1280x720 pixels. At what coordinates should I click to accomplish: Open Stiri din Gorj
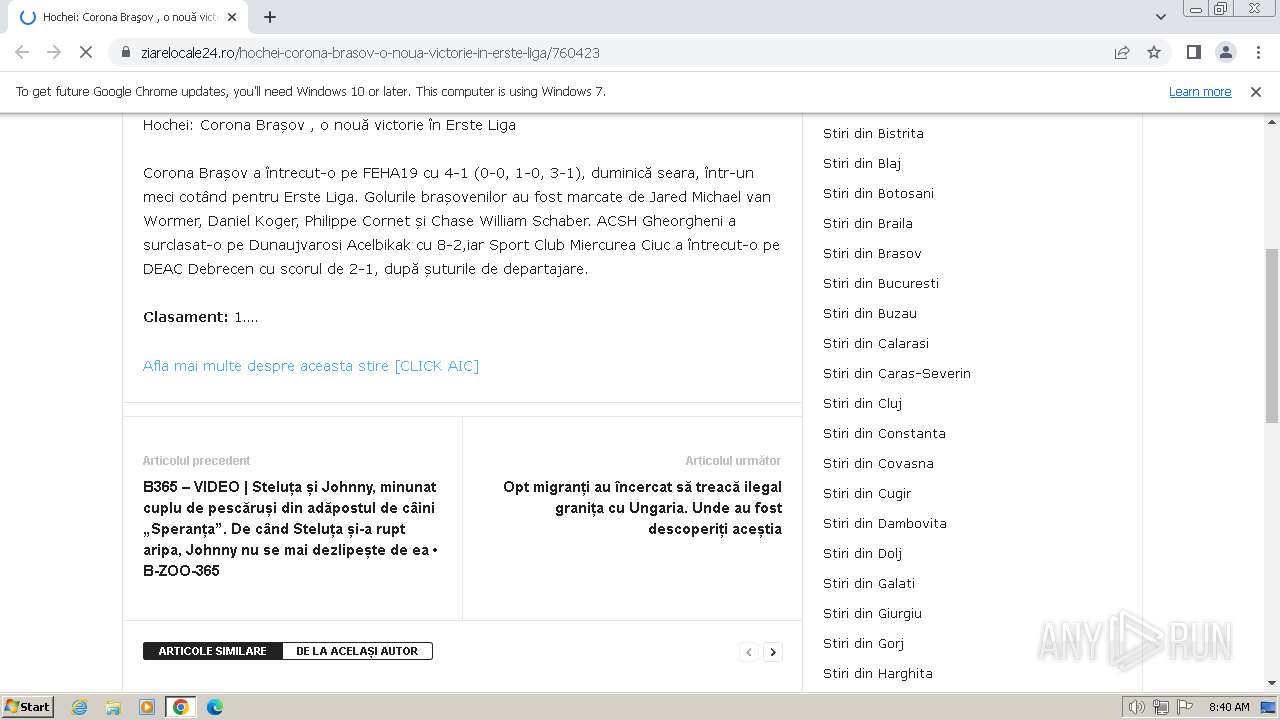click(x=863, y=643)
